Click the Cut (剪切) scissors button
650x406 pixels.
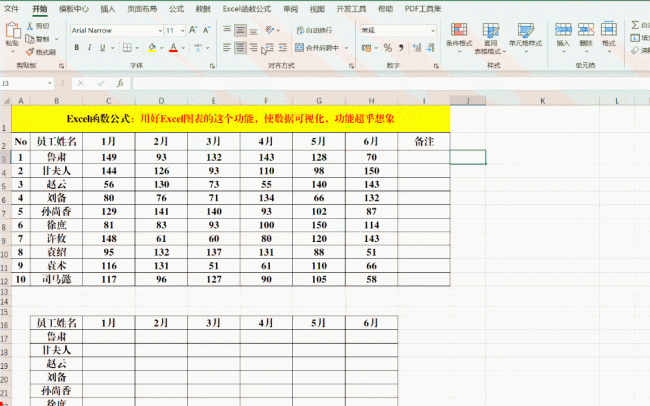click(x=38, y=26)
